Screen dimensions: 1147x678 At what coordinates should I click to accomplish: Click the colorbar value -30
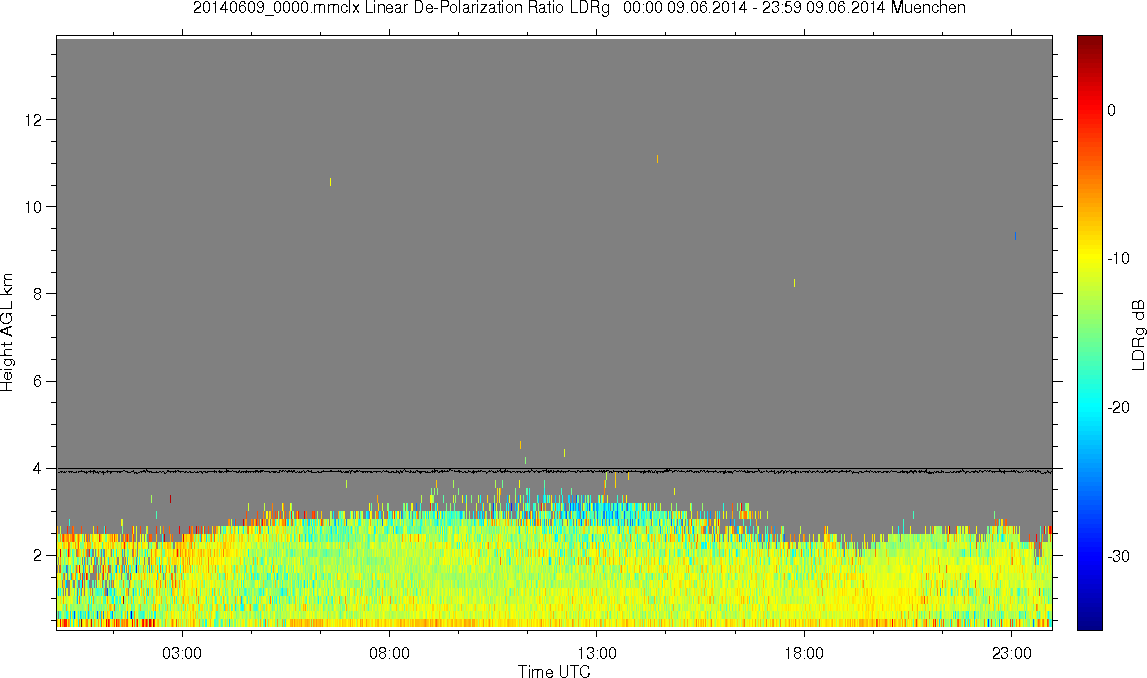point(1118,557)
